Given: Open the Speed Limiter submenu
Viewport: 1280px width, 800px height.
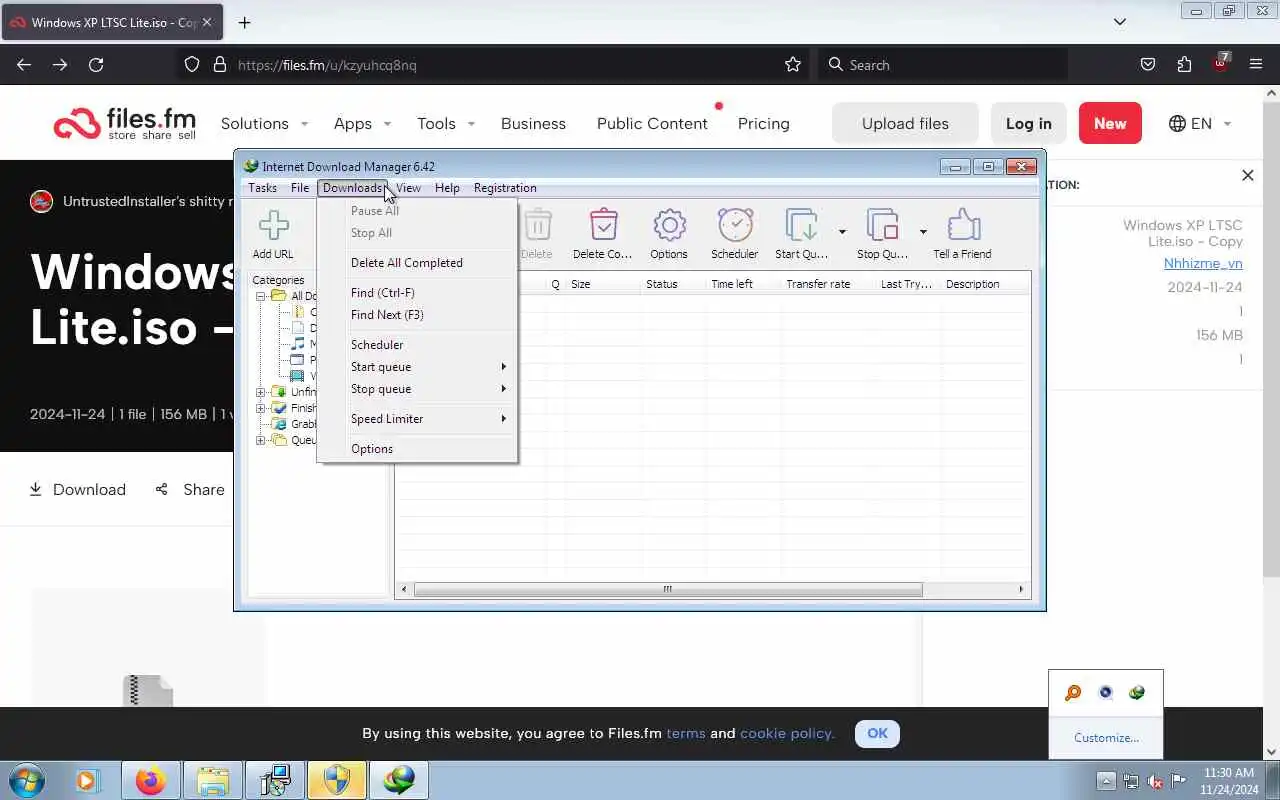Looking at the screenshot, I should coord(418,419).
